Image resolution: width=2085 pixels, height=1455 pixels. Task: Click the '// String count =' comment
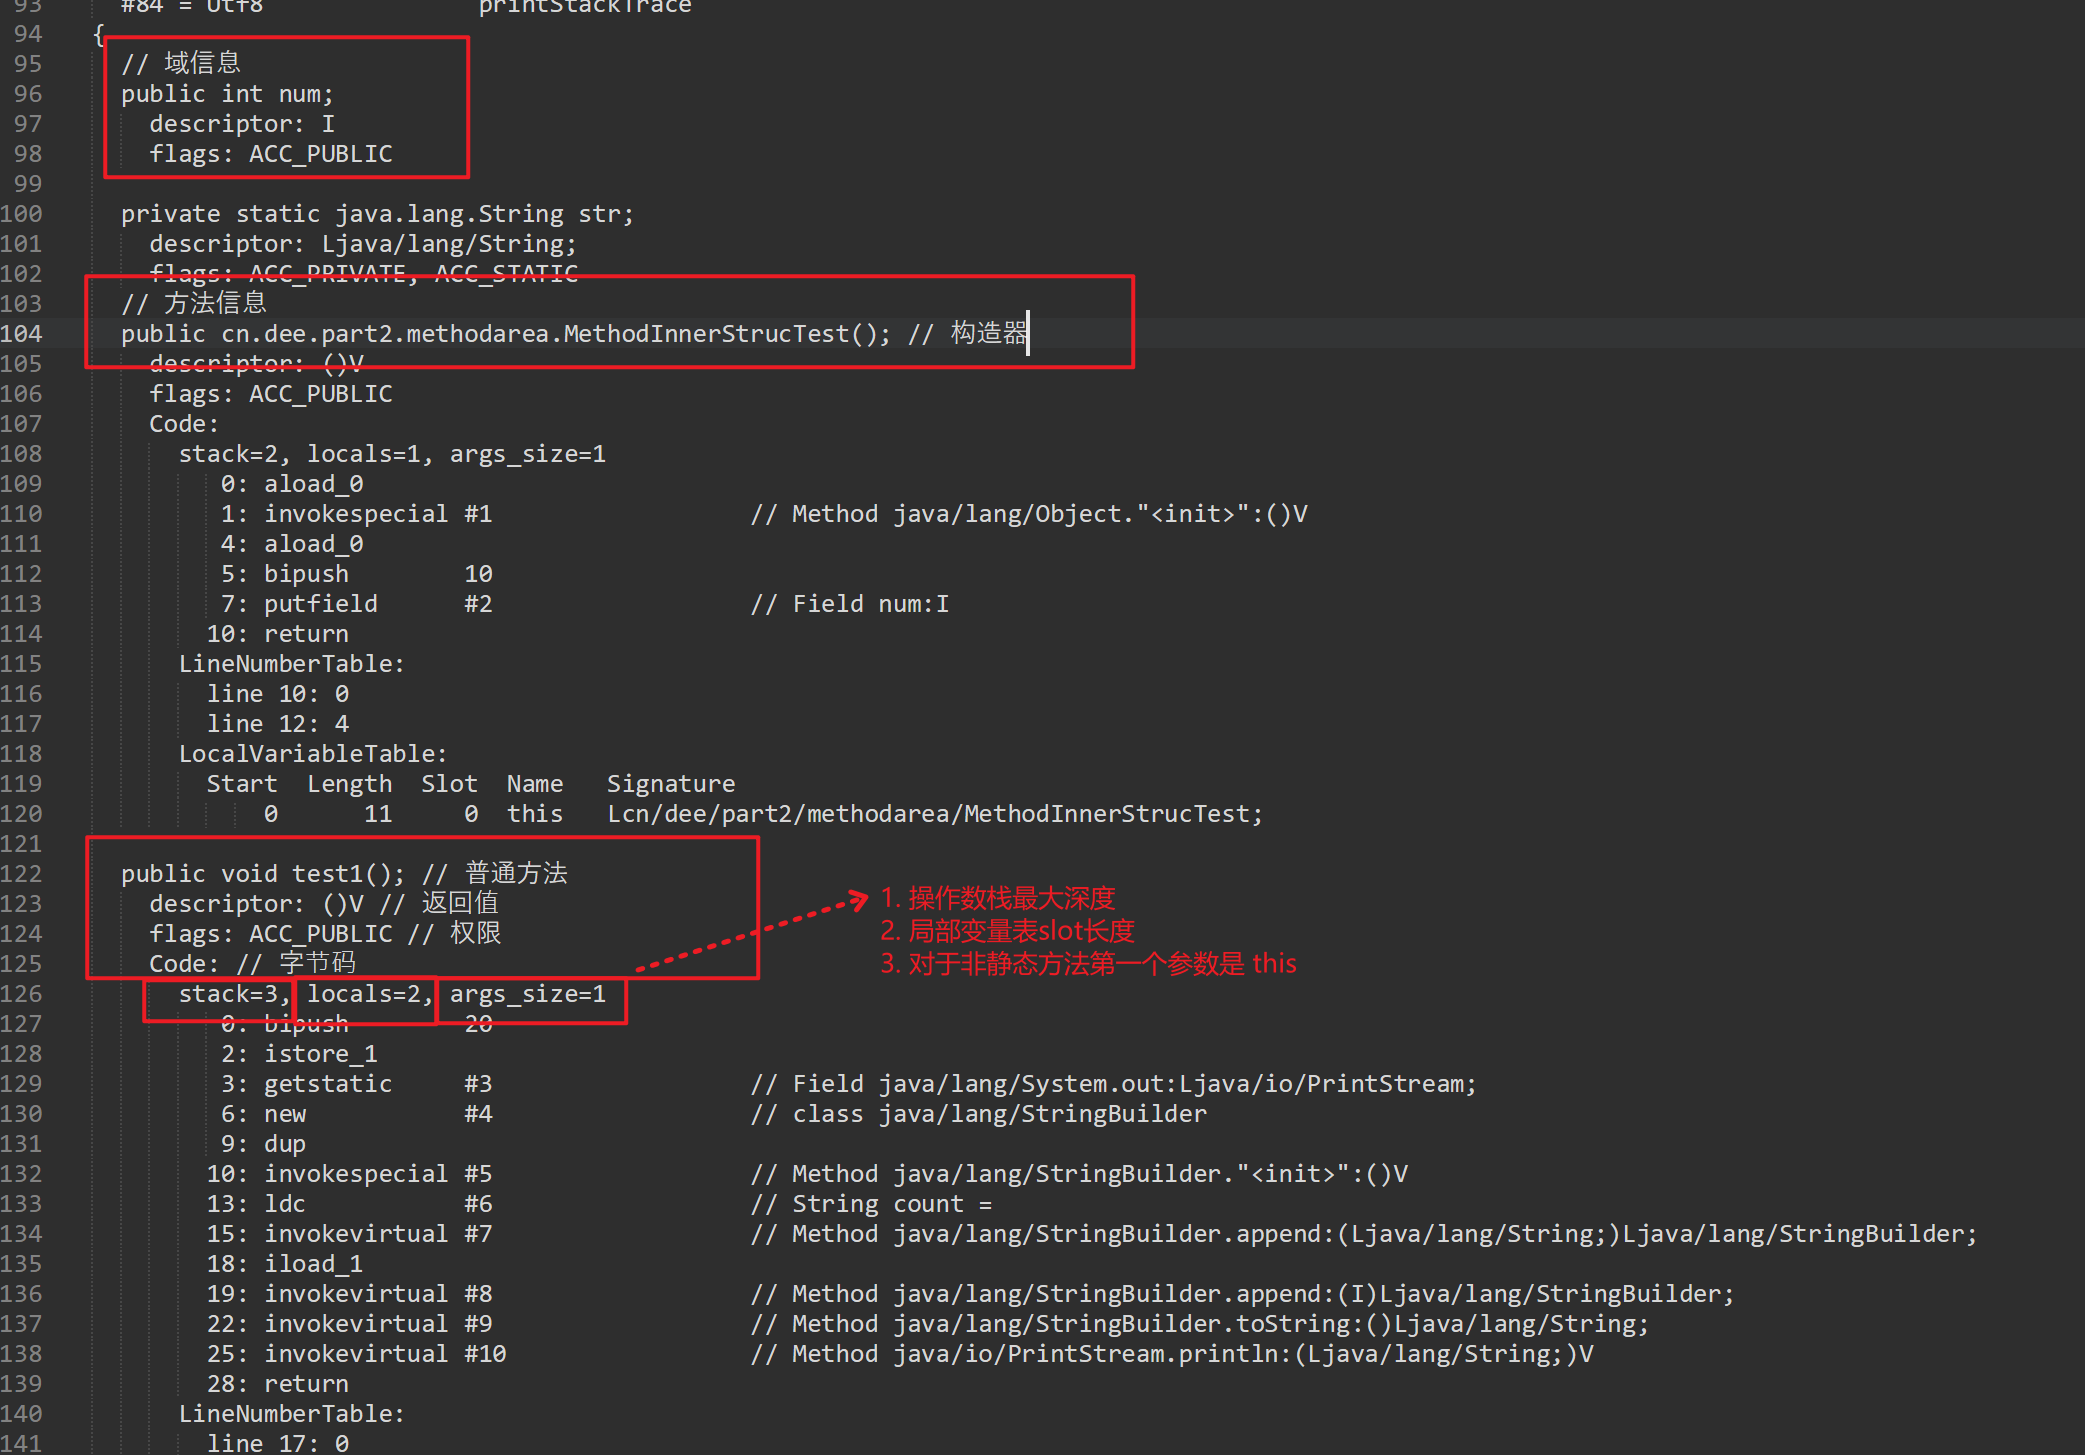(x=871, y=1204)
